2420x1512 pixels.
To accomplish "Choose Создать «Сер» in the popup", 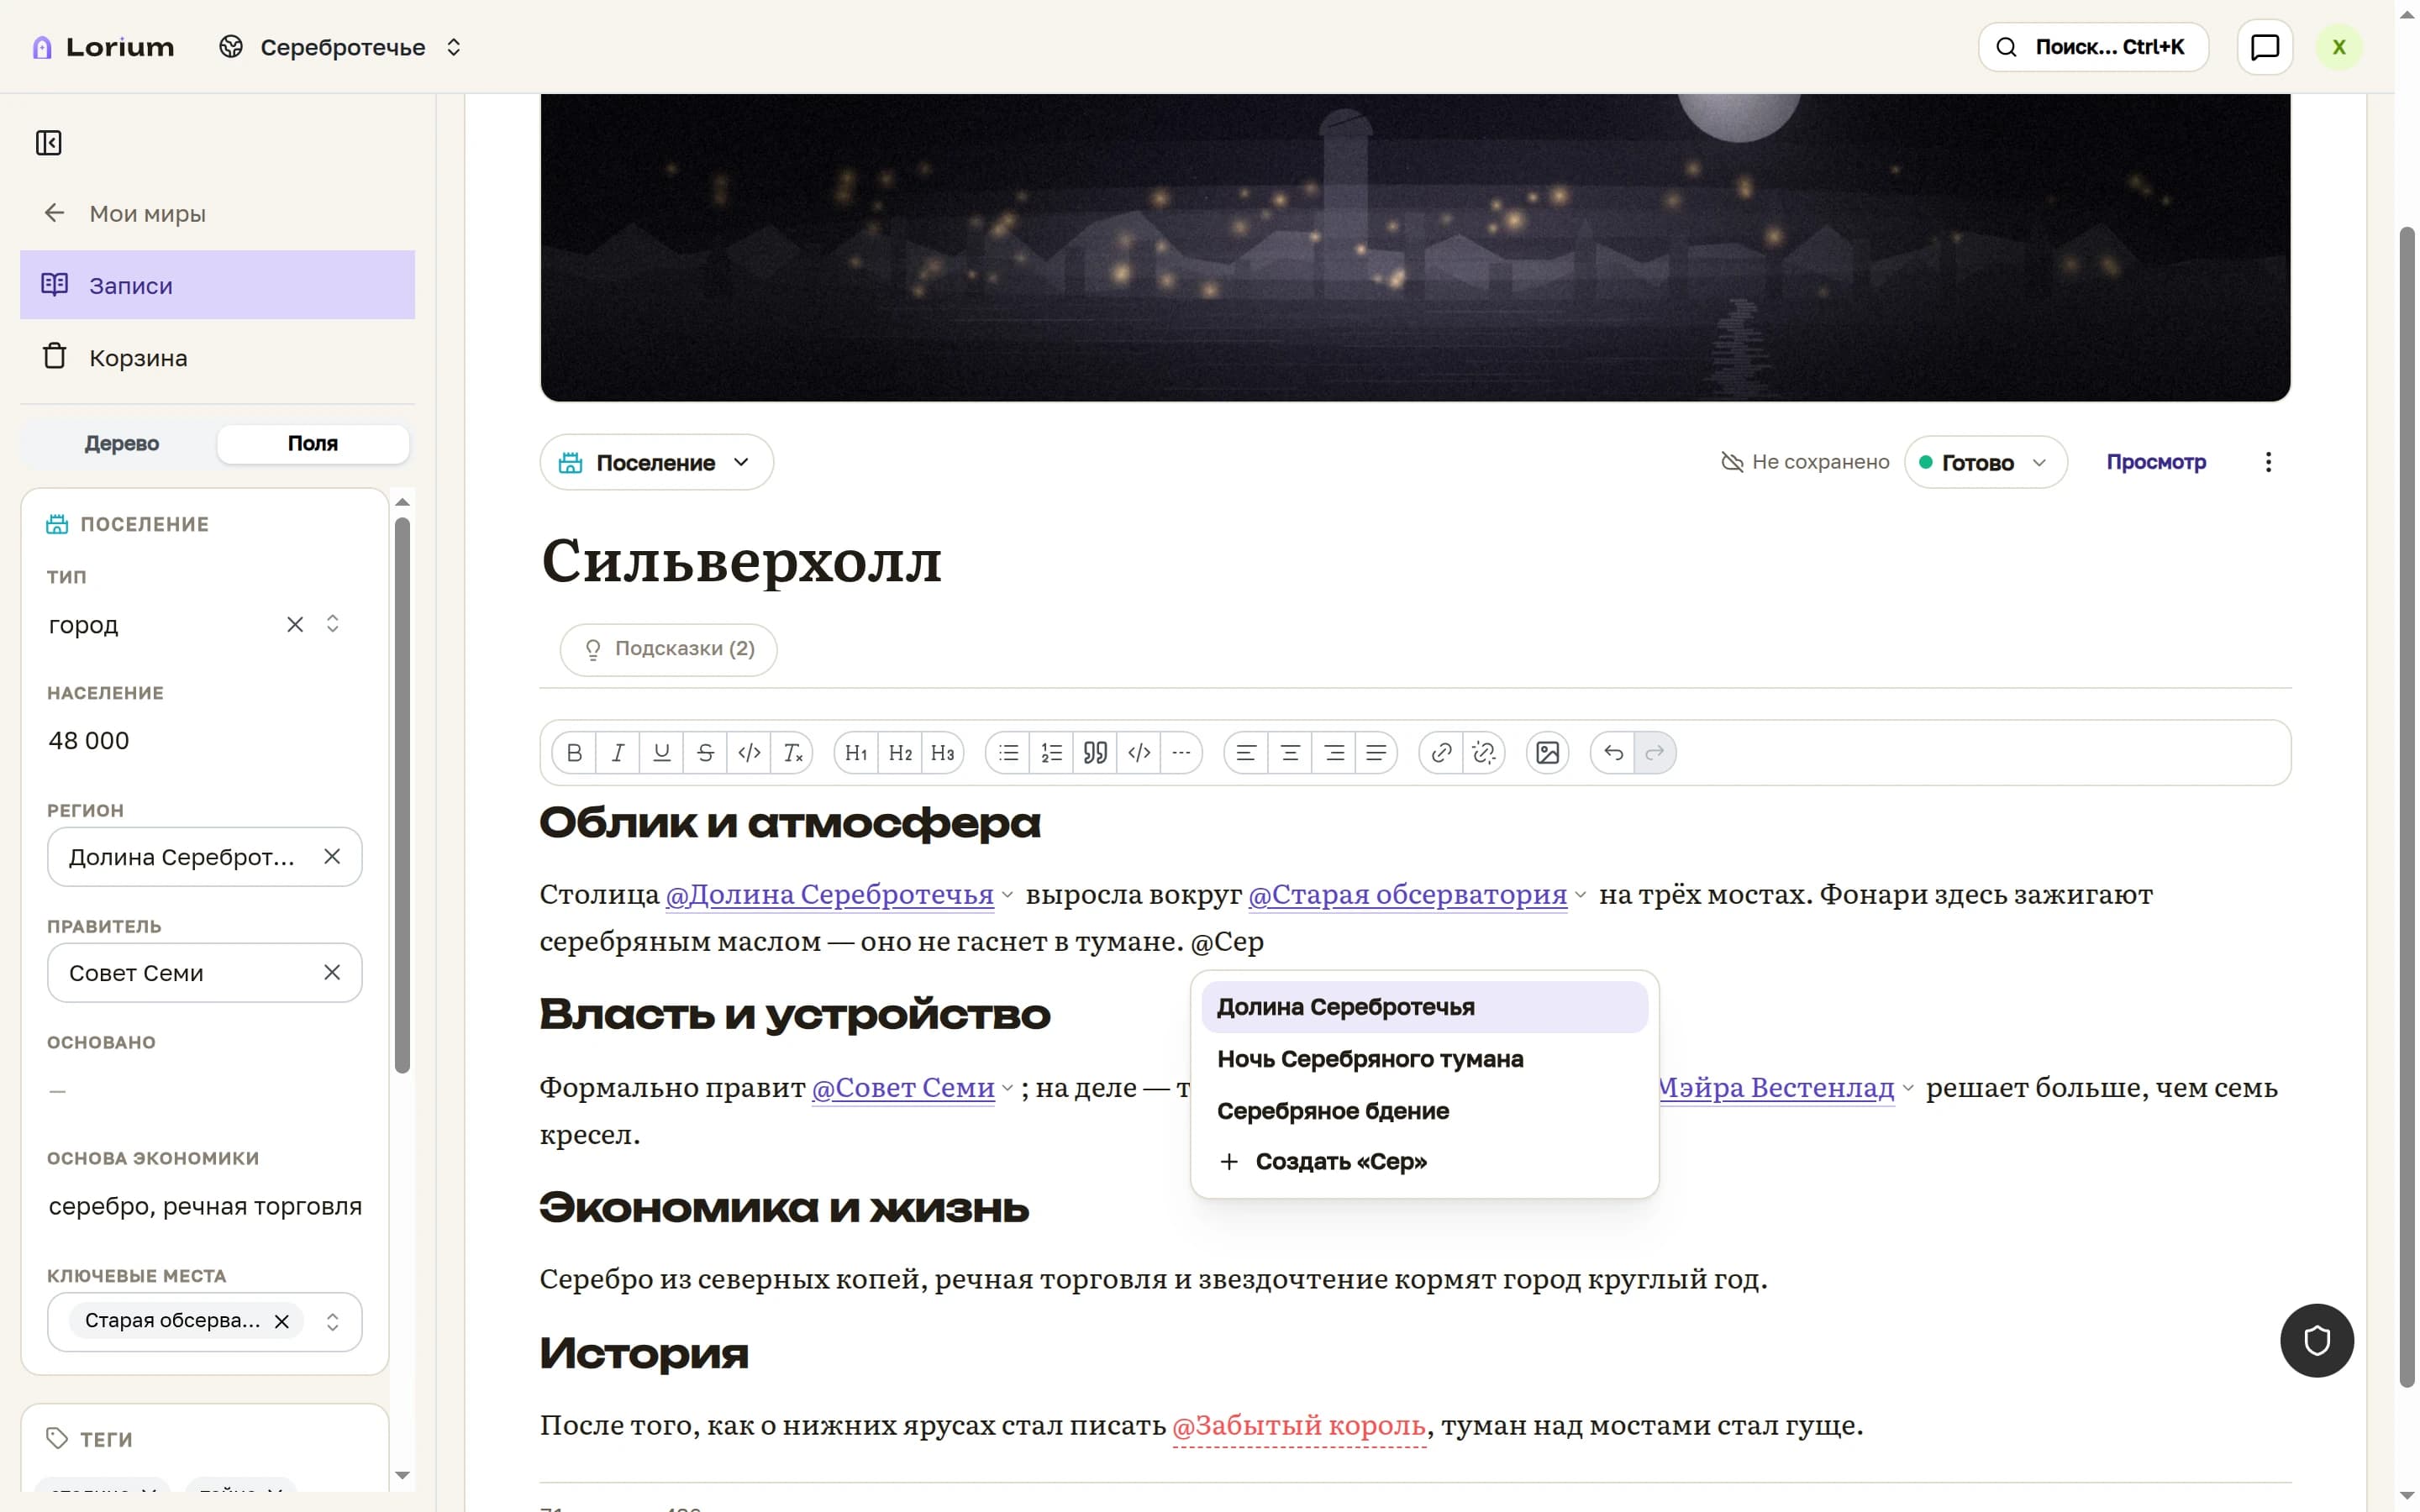I will pyautogui.click(x=1424, y=1162).
